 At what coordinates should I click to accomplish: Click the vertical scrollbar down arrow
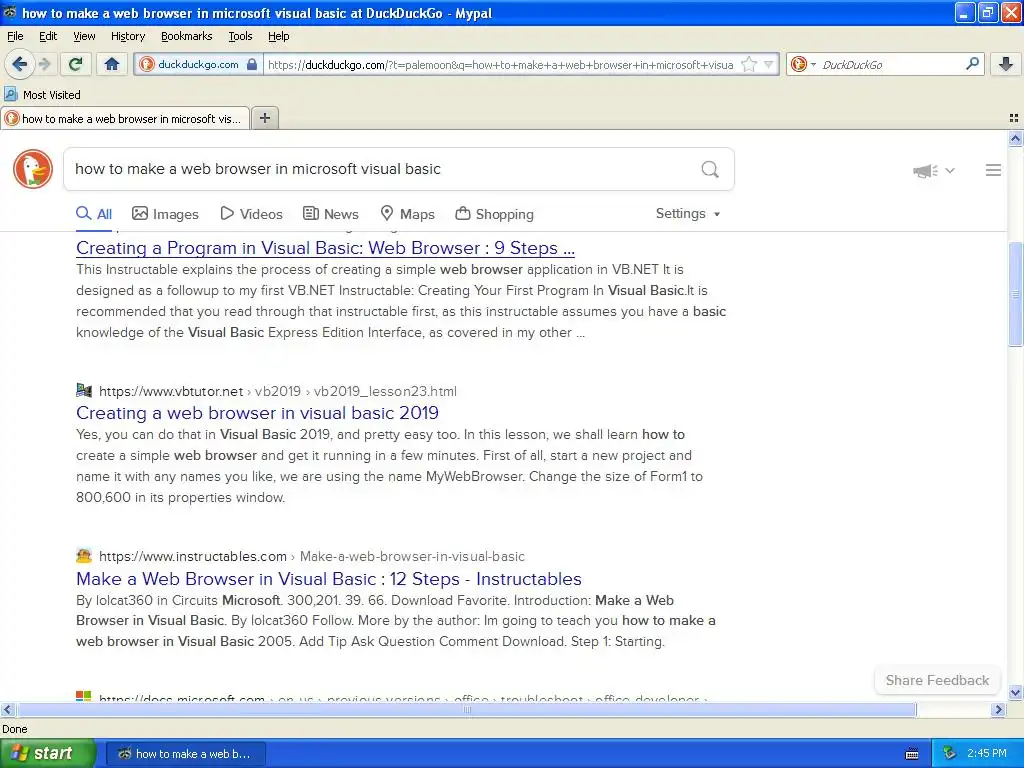click(x=1015, y=693)
